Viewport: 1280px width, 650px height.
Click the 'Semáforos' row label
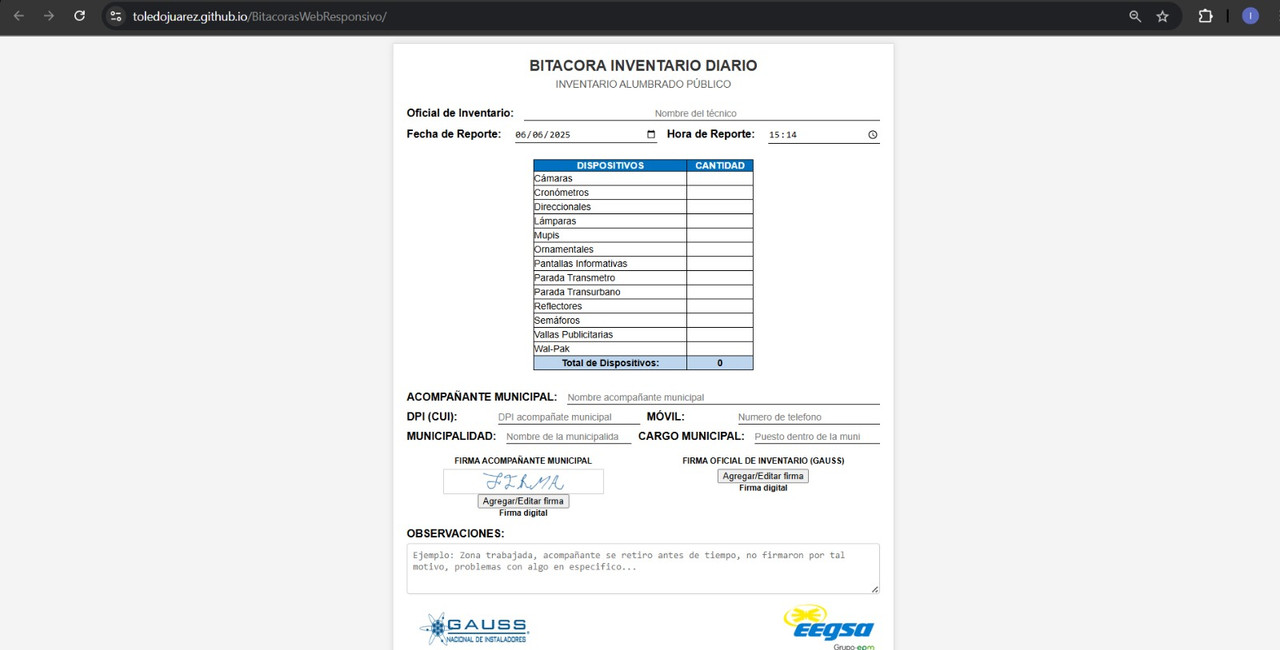click(x=557, y=320)
